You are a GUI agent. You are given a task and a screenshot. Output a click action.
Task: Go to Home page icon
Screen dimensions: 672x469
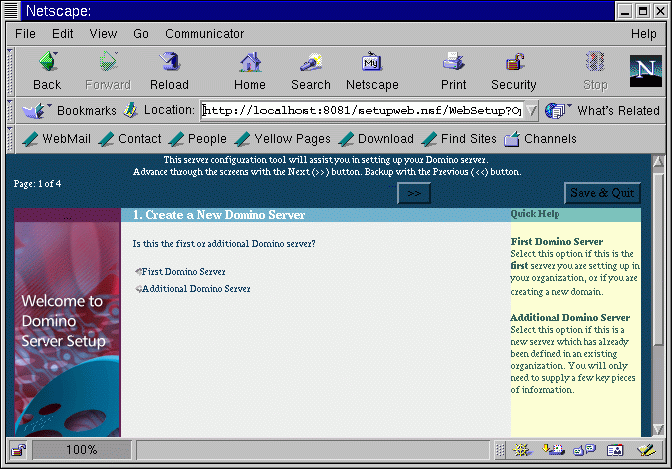[250, 61]
